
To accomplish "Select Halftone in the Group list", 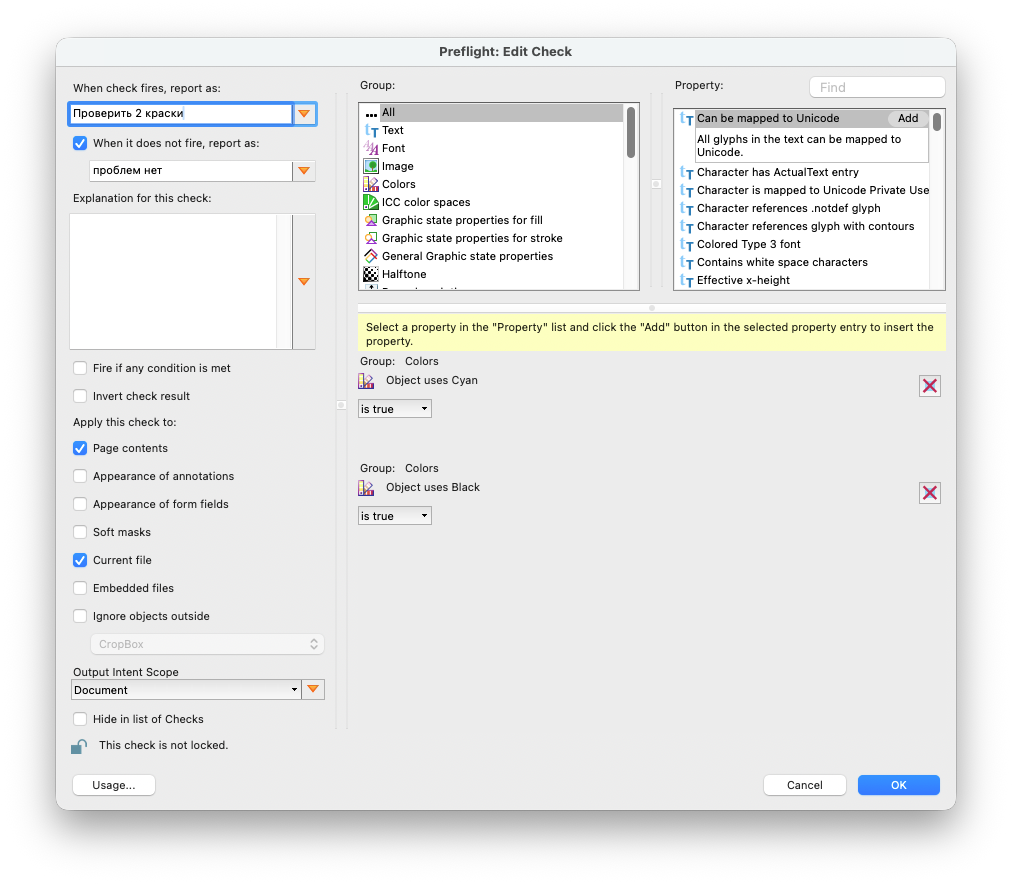I will coord(492,274).
